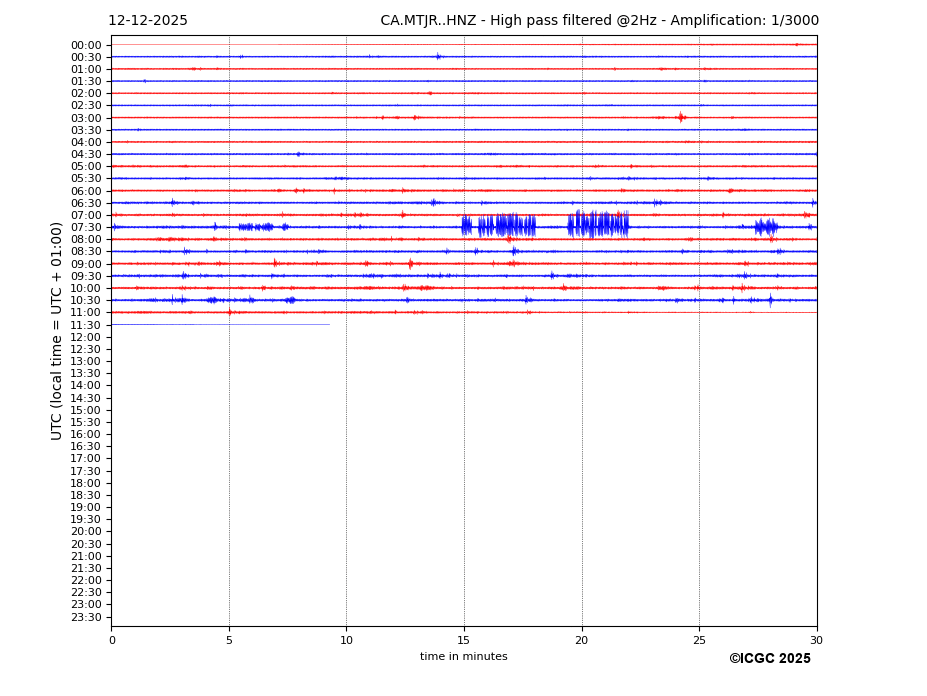Screen dimensions: 927x696
Task: Click the blue burst near minute 28 at 07:30
Action: click(766, 227)
